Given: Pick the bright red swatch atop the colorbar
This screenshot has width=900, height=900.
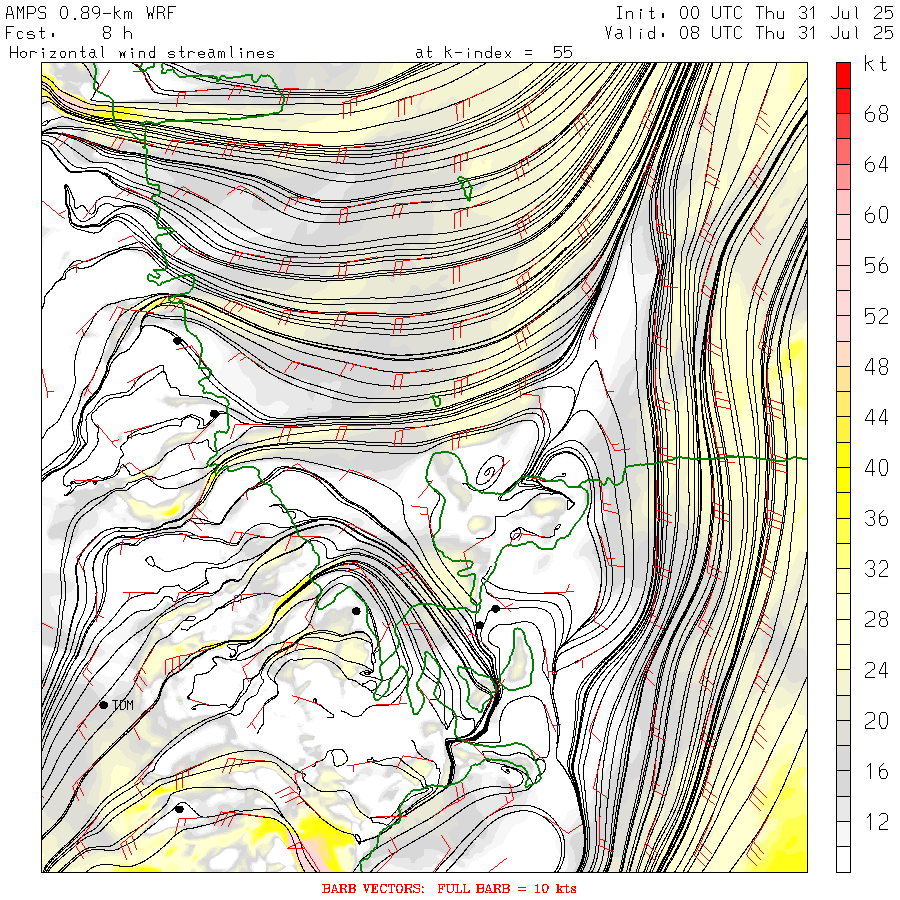Looking at the screenshot, I should tap(843, 75).
